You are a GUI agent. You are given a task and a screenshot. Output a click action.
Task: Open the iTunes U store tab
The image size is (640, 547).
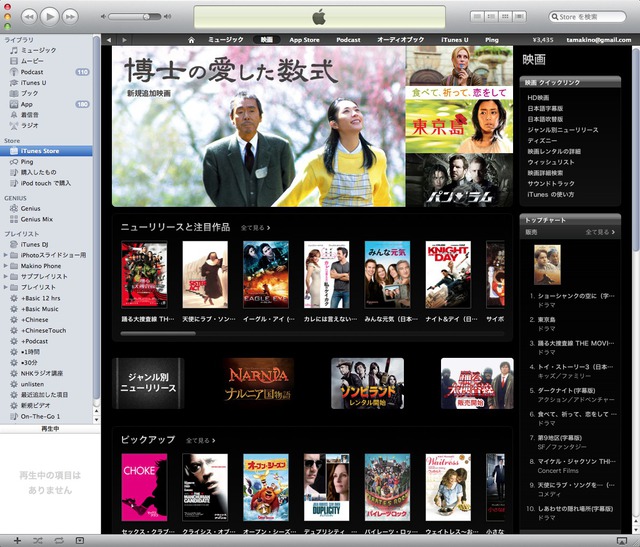tap(455, 40)
